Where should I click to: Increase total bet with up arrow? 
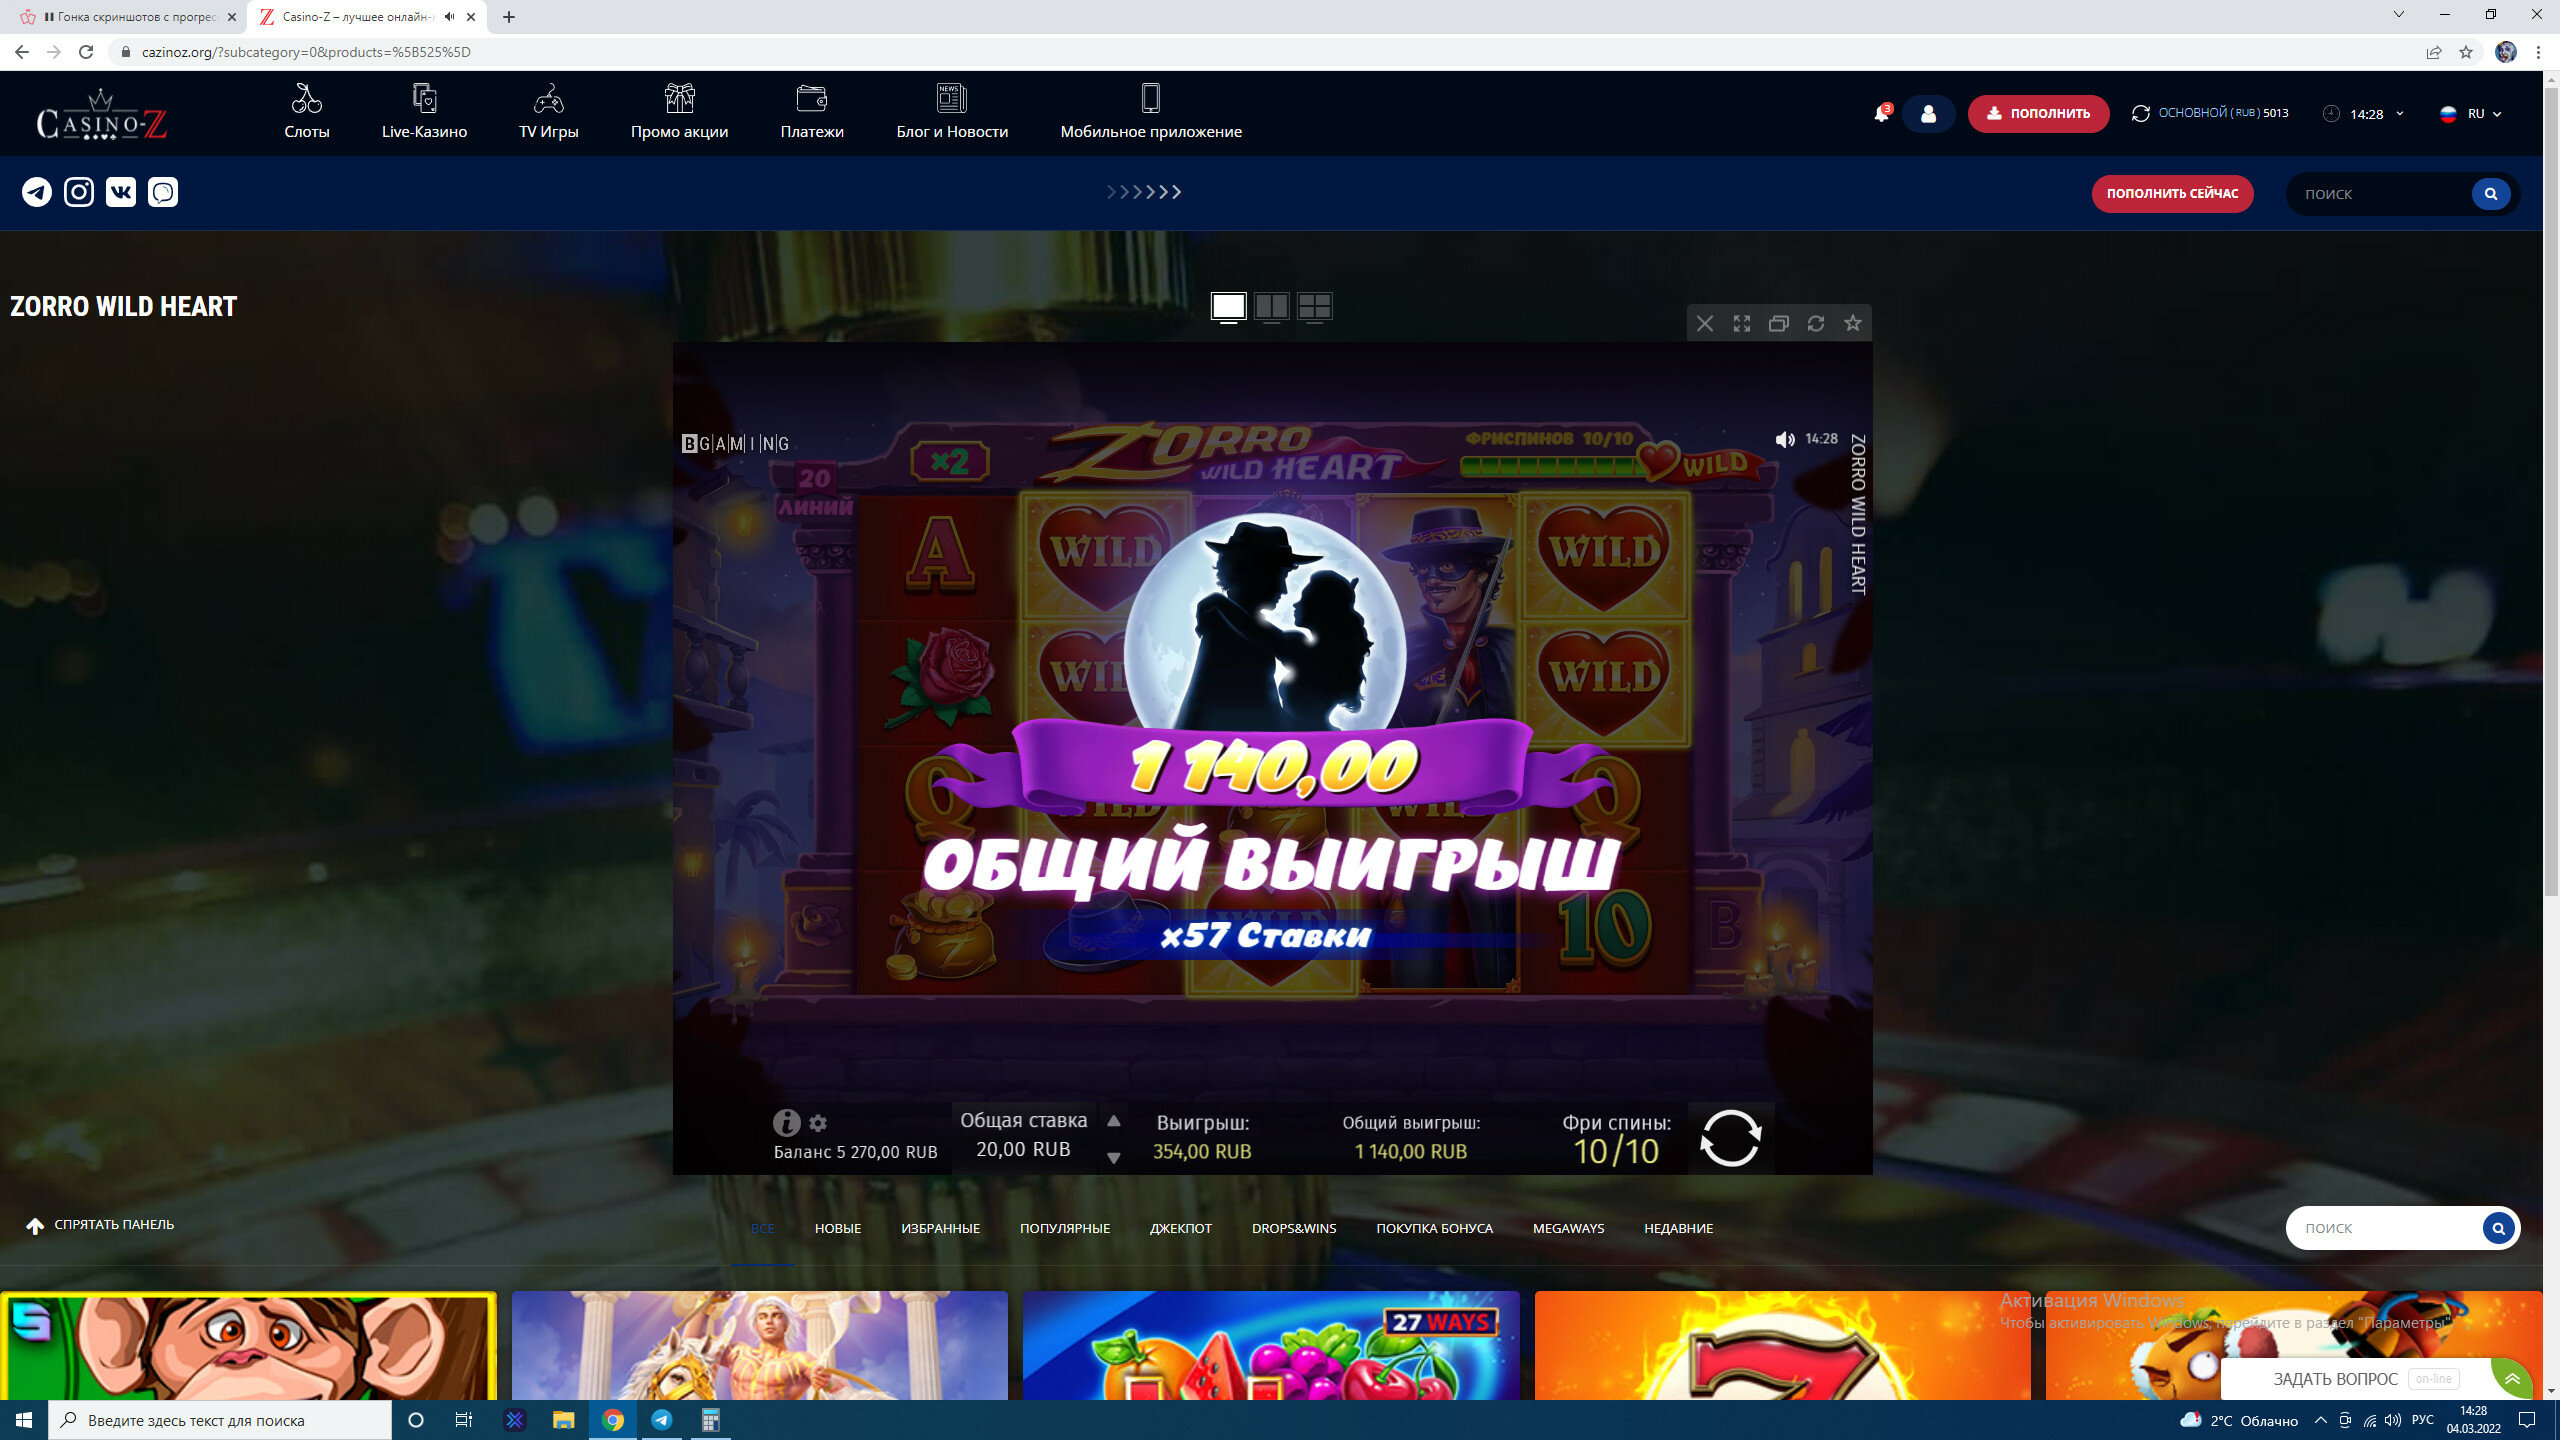click(x=1113, y=1120)
